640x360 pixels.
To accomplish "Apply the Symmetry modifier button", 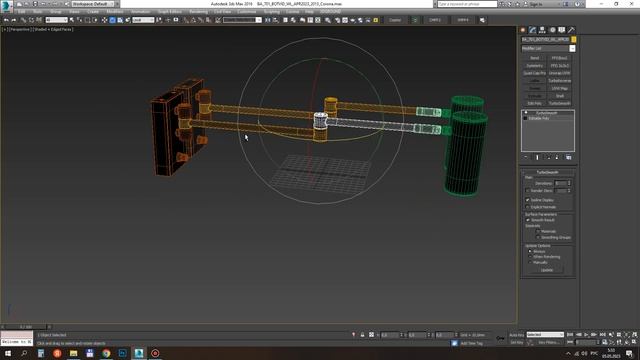I will pos(534,66).
